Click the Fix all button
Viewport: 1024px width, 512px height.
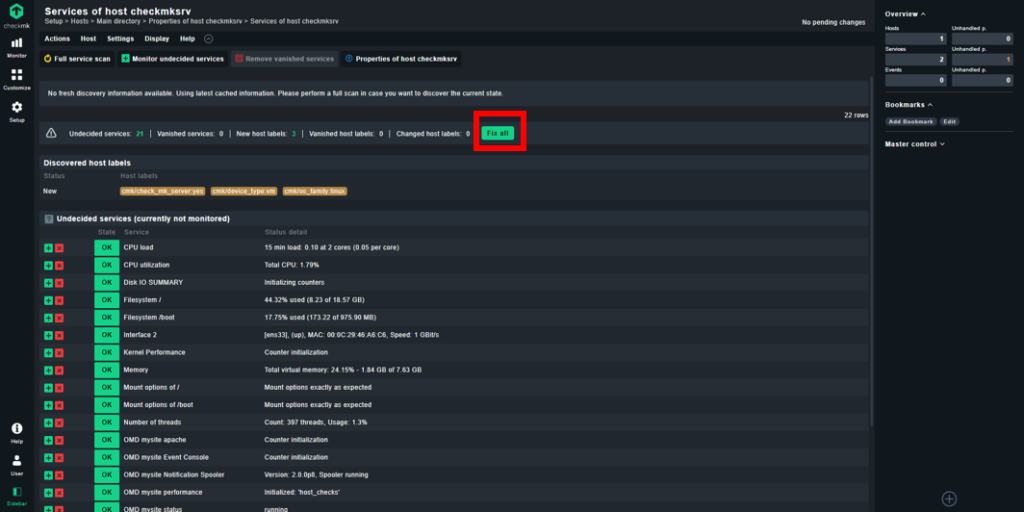pos(498,133)
